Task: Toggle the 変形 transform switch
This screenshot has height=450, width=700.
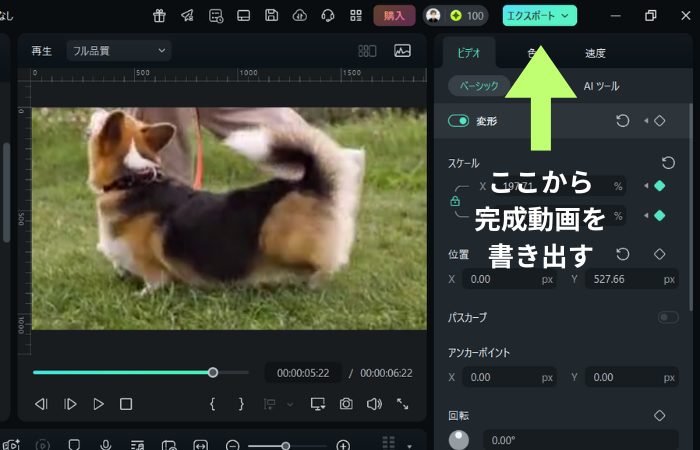Action: click(458, 121)
